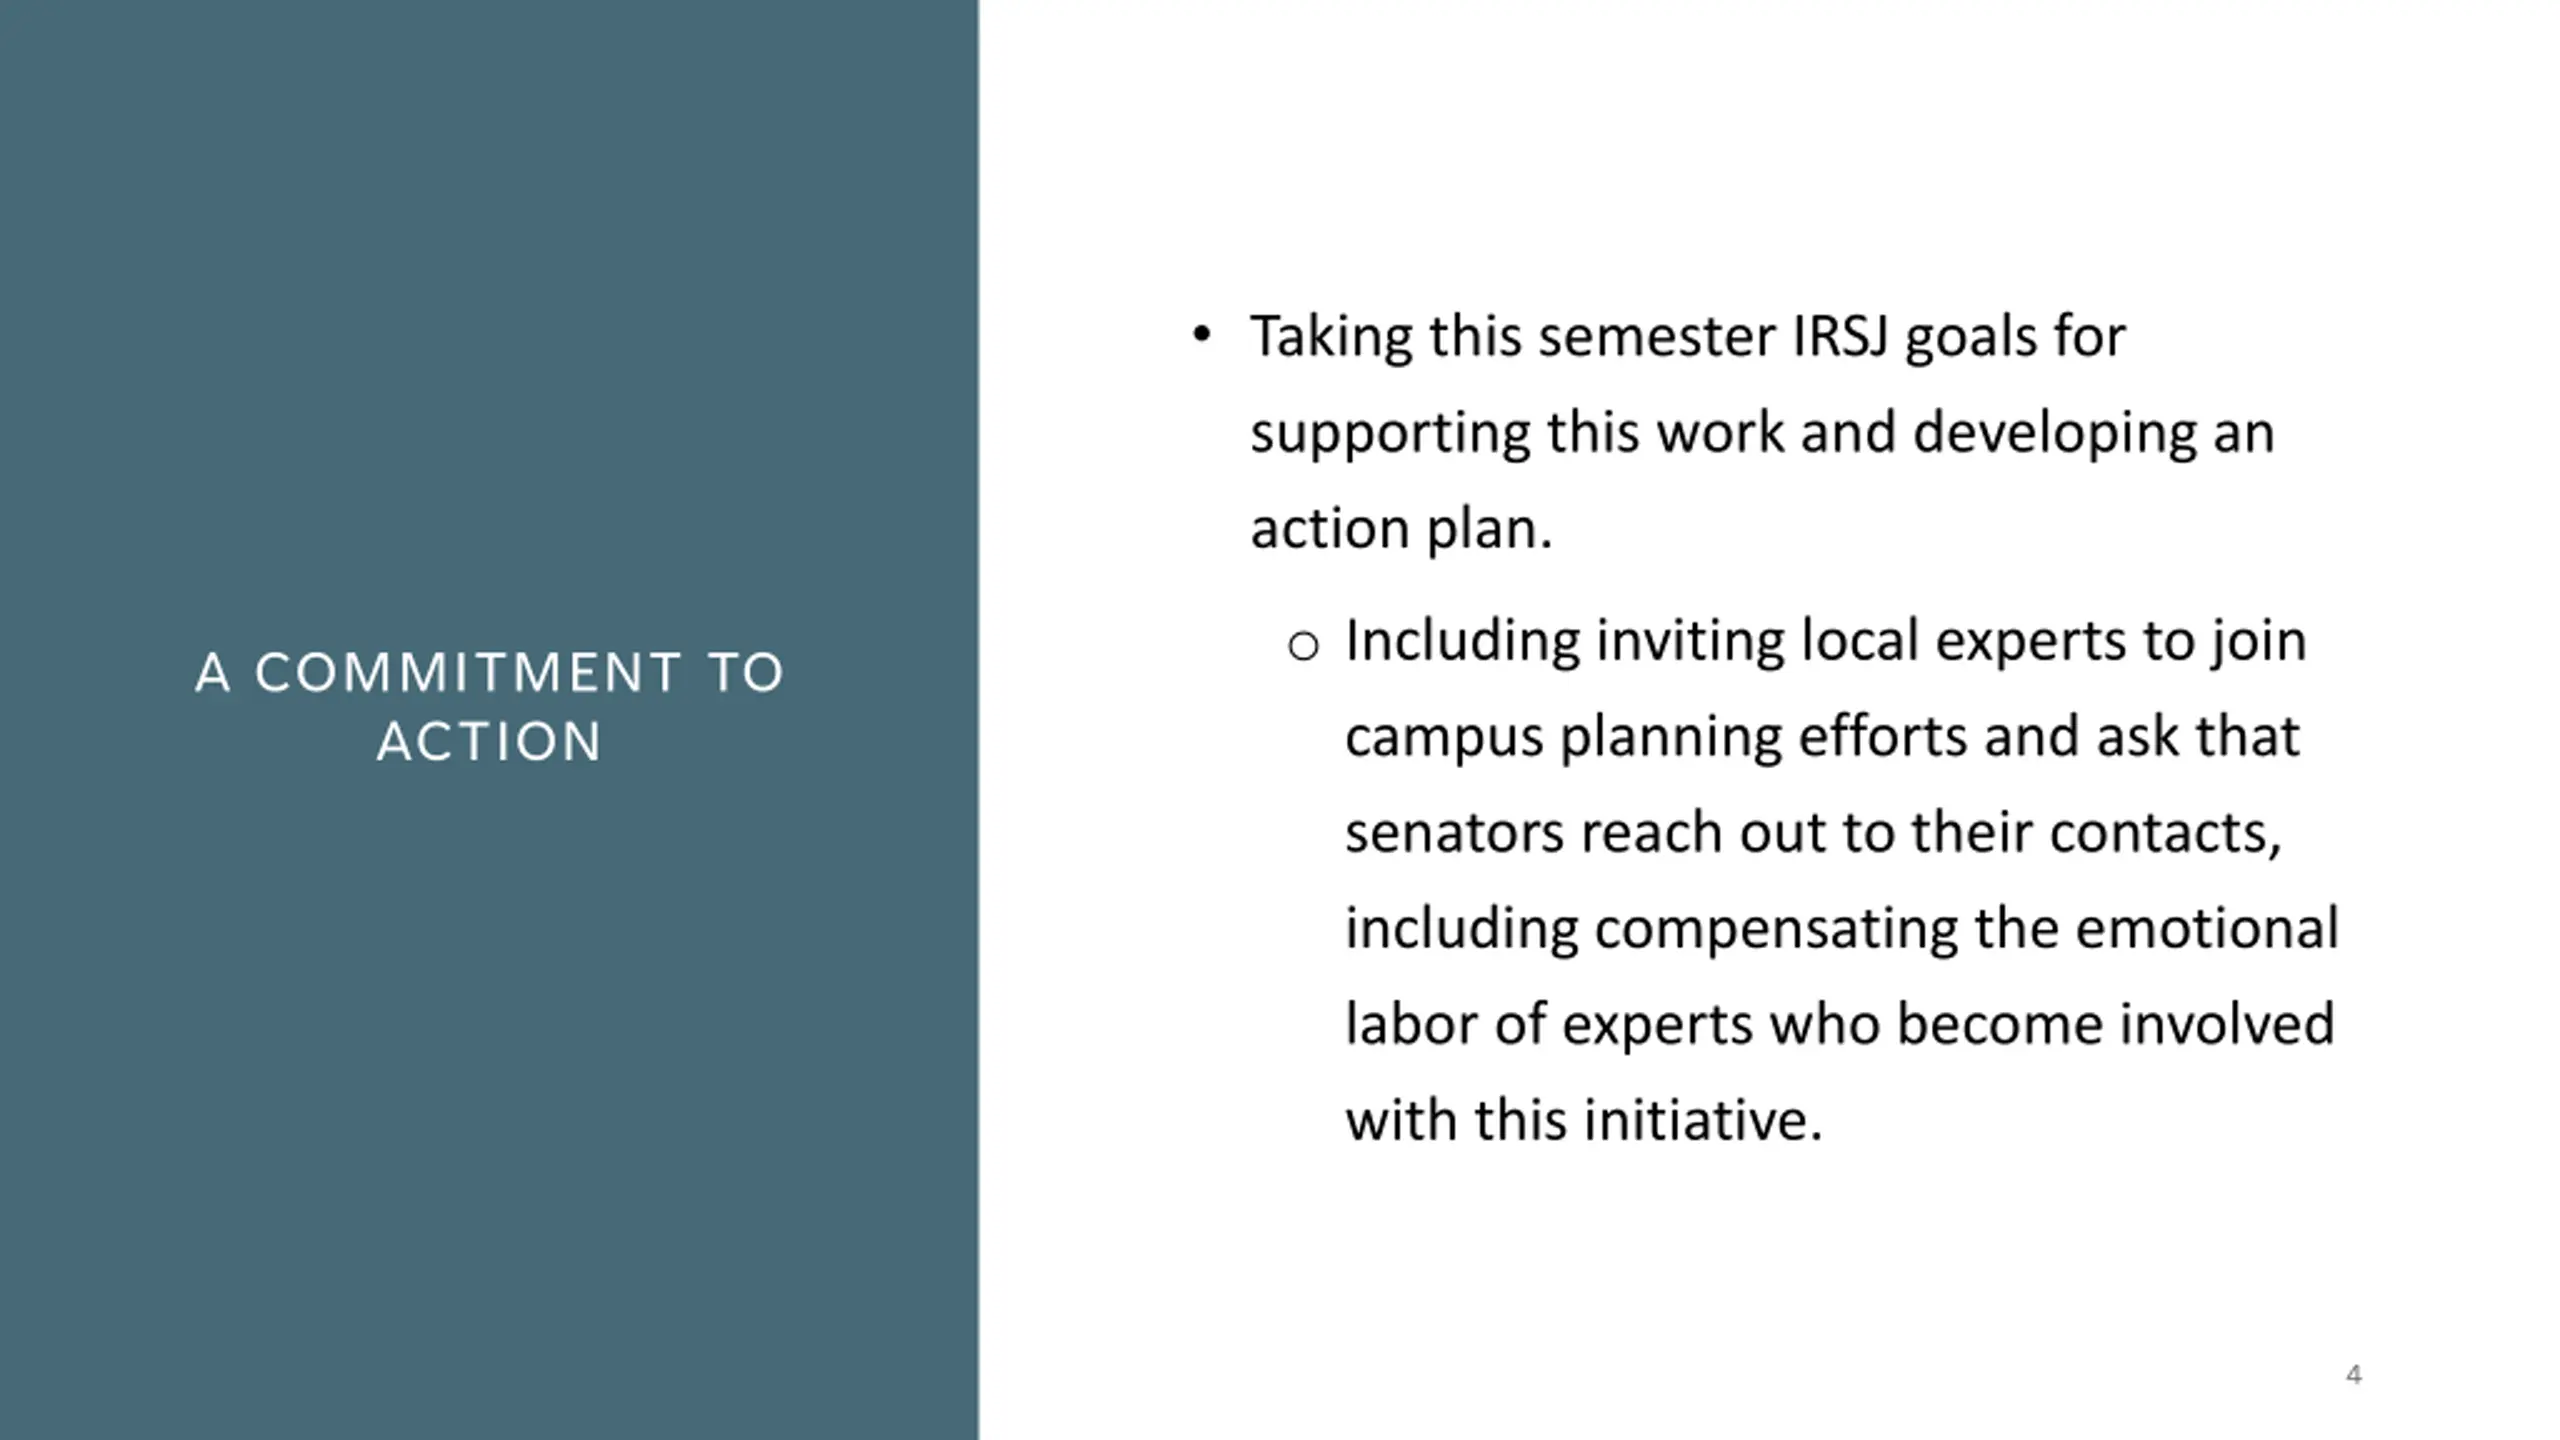Click the line 'campus planning efforts and ask that'
This screenshot has width=2560, height=1440.
[x=1822, y=737]
